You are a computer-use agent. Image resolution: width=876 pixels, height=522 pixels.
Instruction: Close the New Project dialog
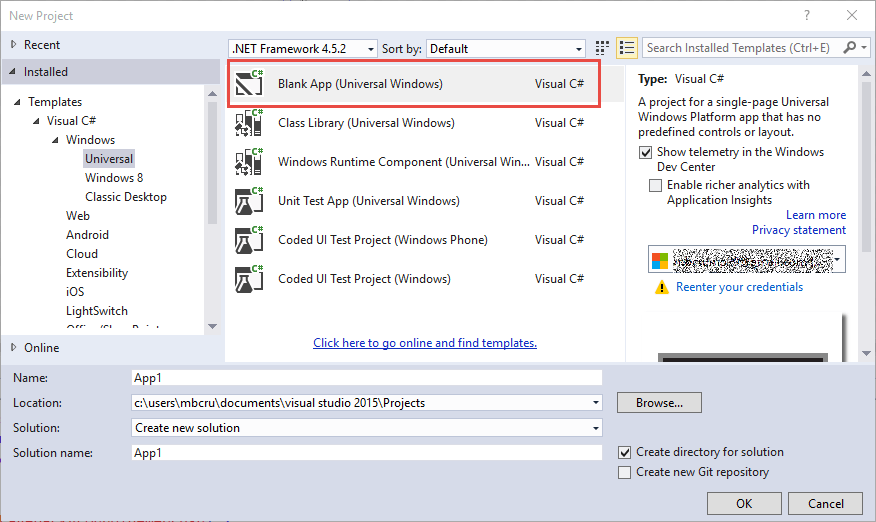[852, 15]
